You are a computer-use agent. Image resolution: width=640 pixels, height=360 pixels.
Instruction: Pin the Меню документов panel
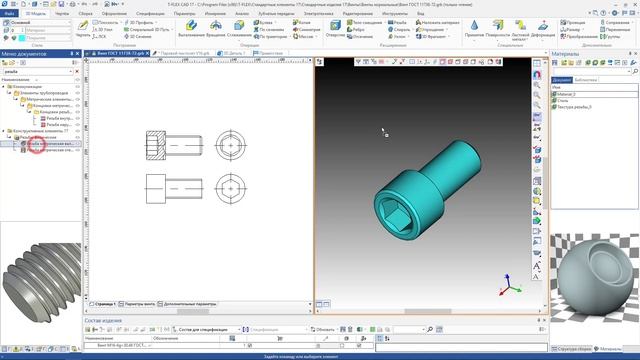coord(71,53)
